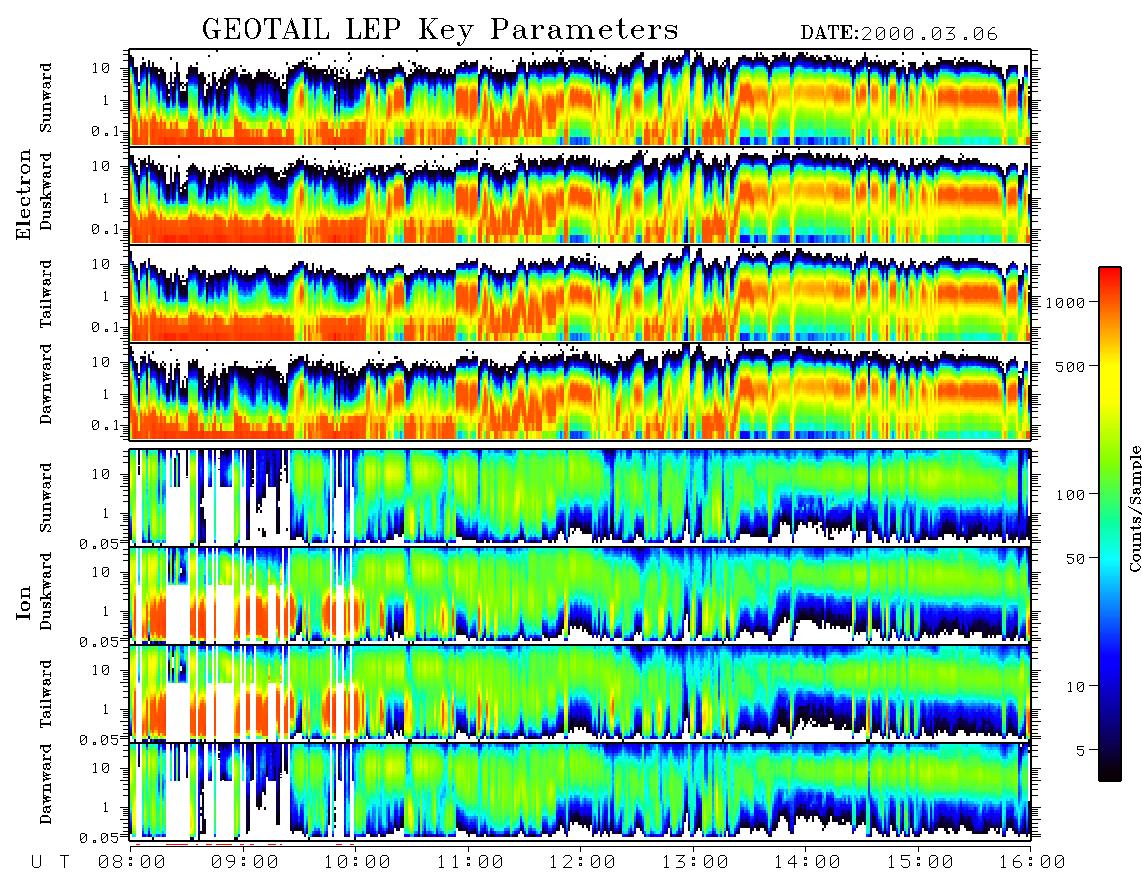Click the 09:00 time axis label

click(244, 863)
